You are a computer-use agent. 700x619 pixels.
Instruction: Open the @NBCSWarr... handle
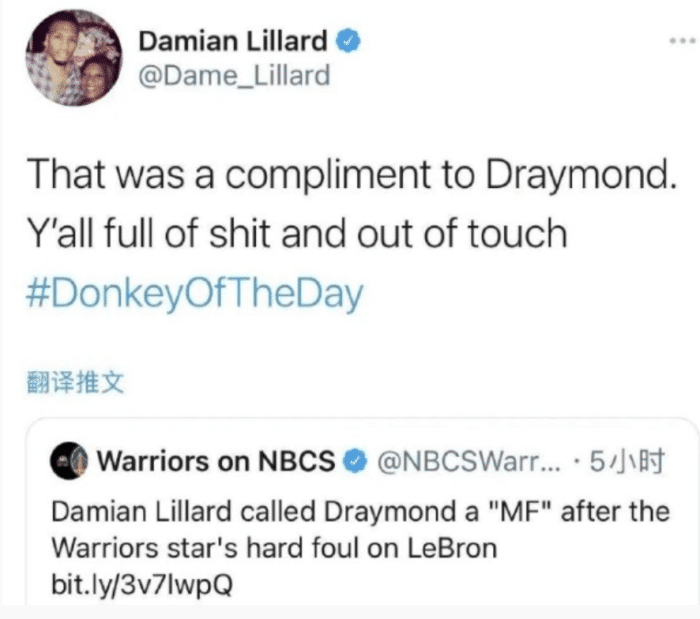(x=469, y=461)
